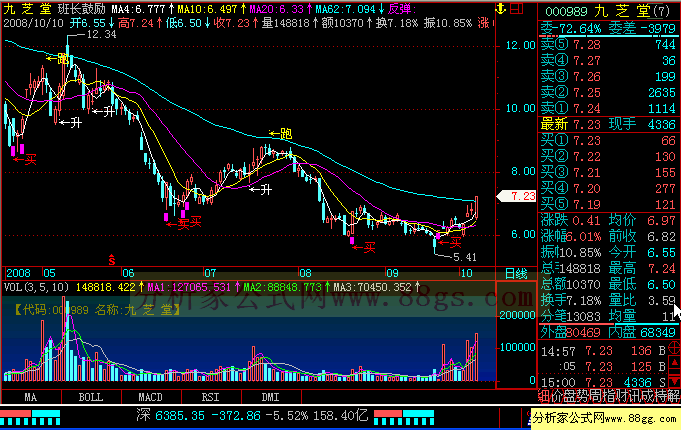The width and height of the screenshot is (681, 430).
Task: Open the 势 trend tab
Action: [x=583, y=396]
